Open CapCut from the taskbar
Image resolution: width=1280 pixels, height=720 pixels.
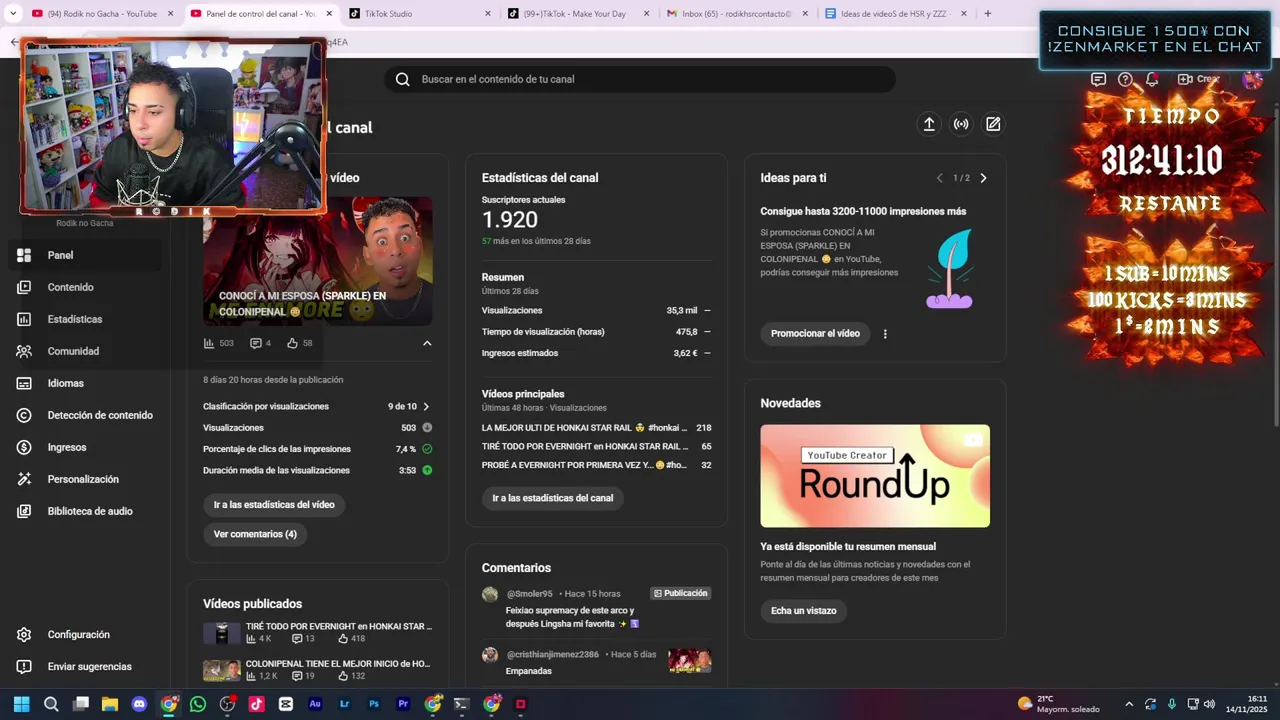[x=286, y=704]
